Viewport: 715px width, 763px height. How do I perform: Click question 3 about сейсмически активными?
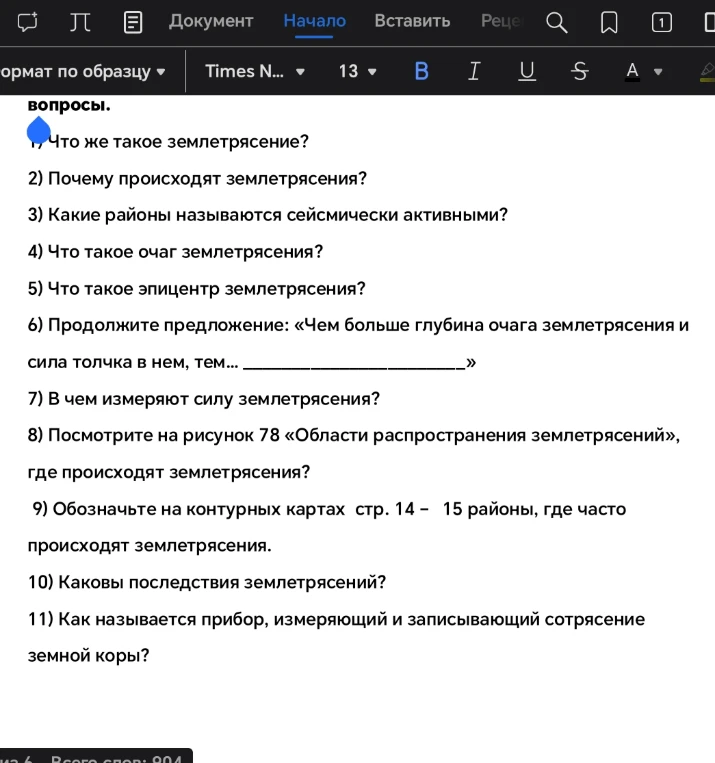[268, 215]
